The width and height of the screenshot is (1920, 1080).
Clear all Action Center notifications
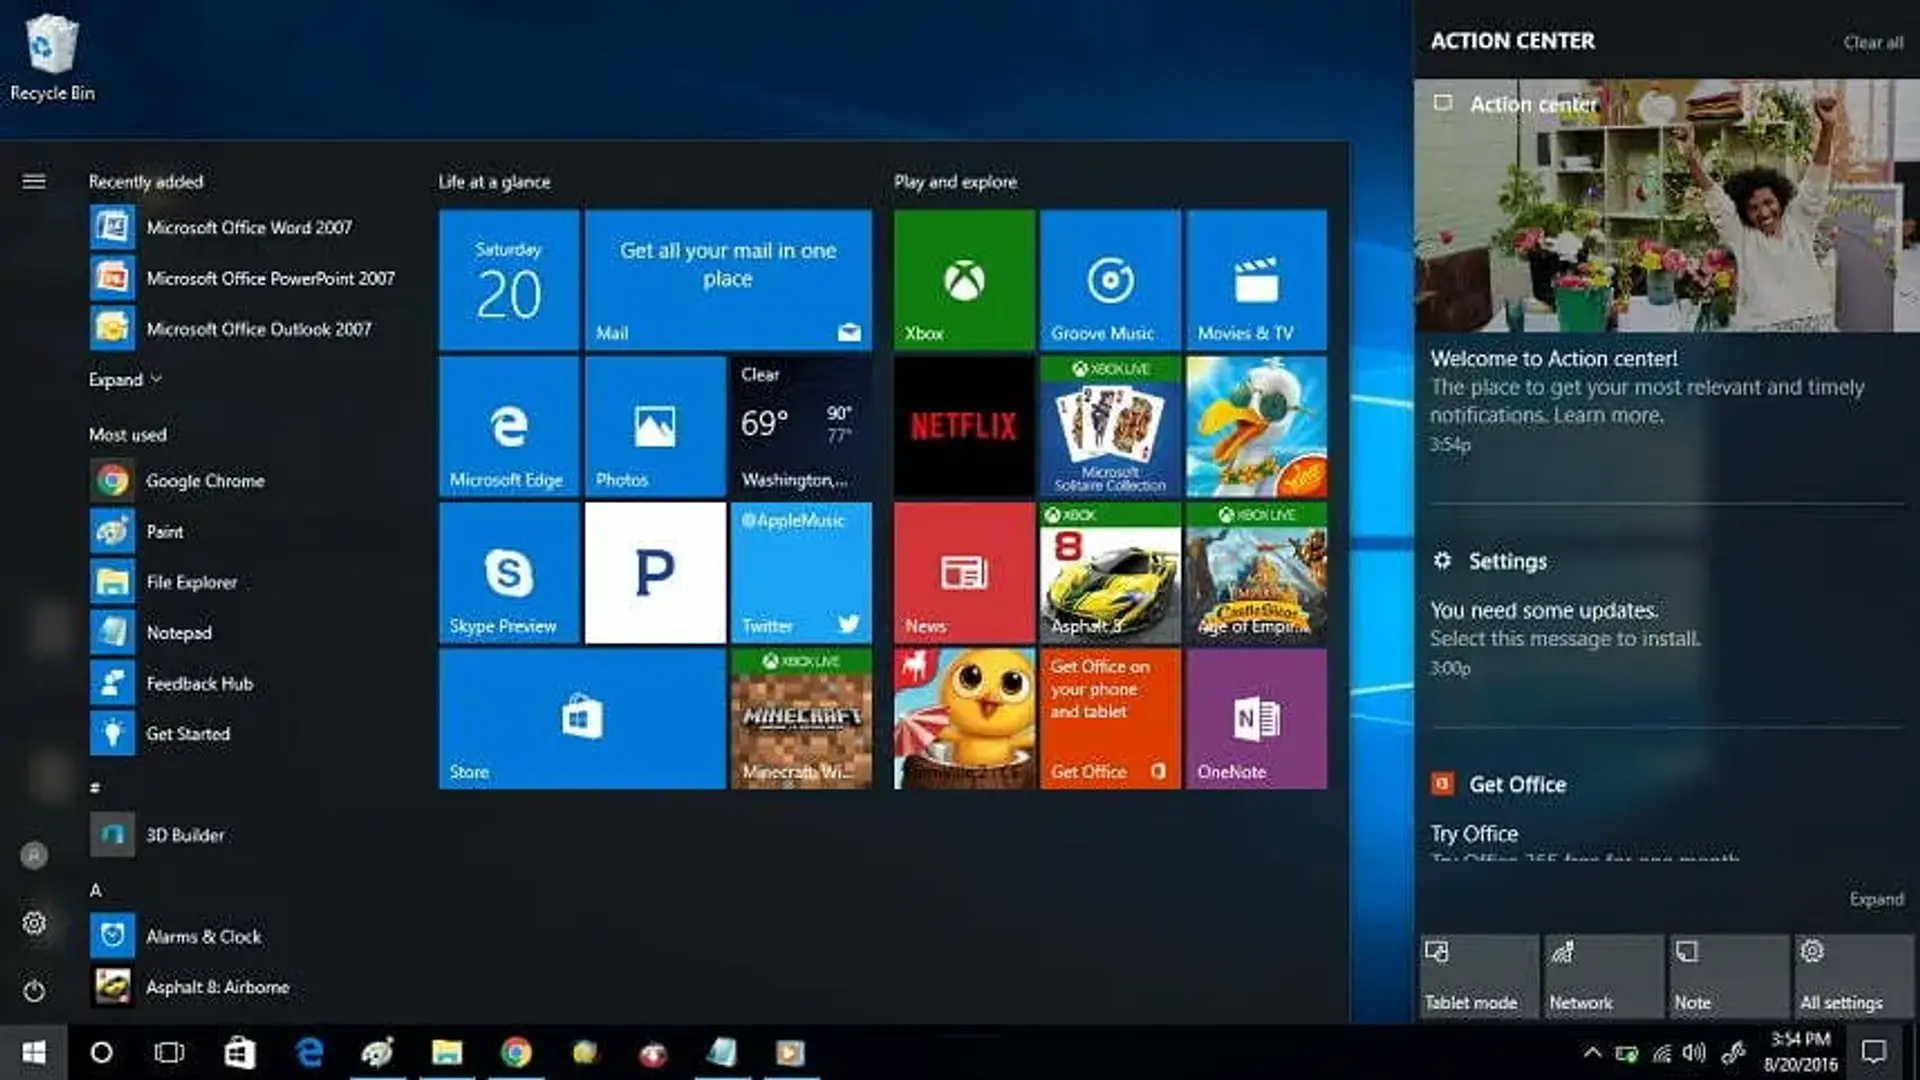tap(1873, 42)
